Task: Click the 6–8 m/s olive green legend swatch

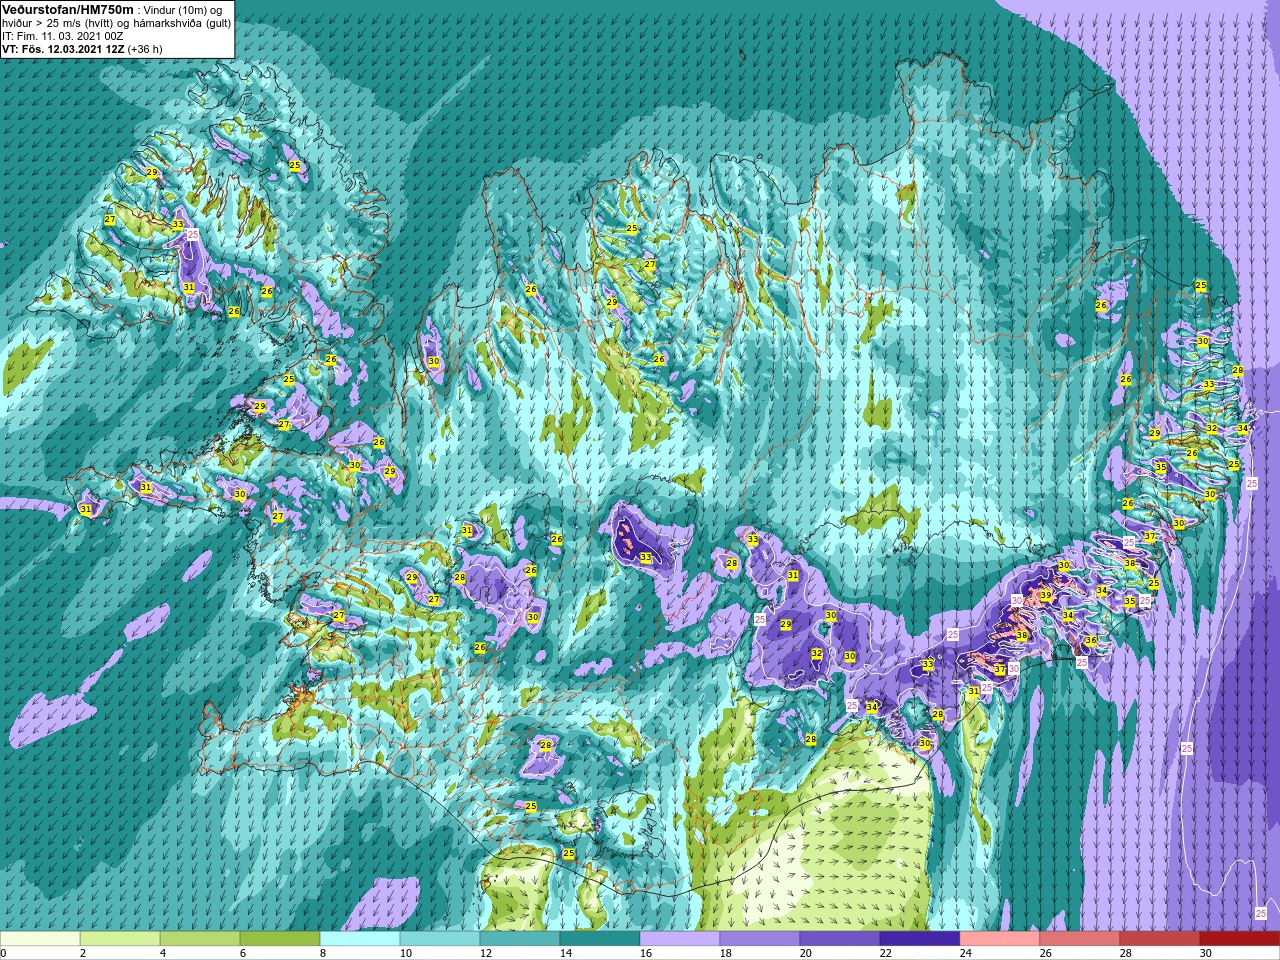Action: coord(280,939)
